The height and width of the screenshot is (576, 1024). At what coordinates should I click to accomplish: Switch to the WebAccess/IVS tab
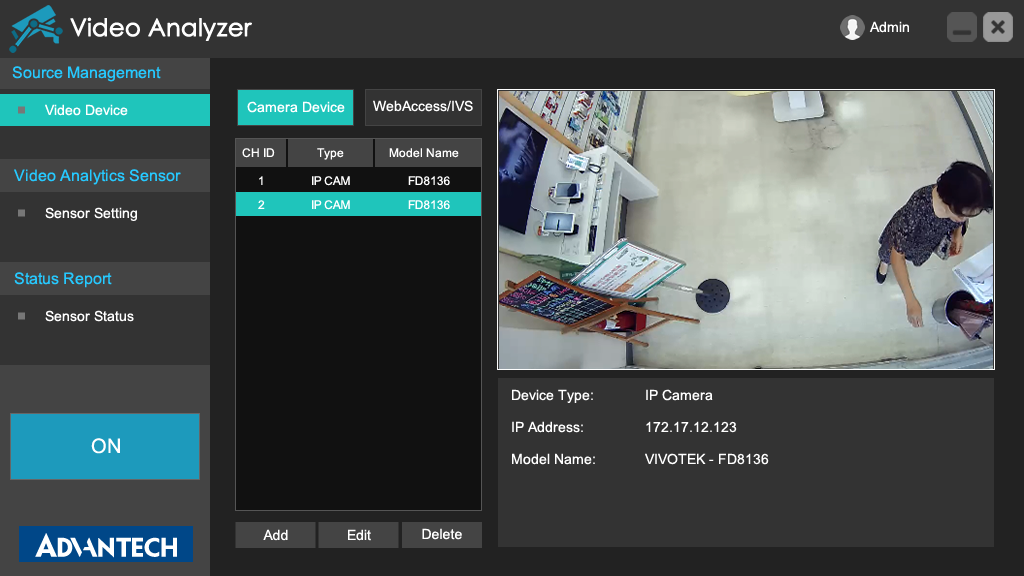click(x=422, y=107)
